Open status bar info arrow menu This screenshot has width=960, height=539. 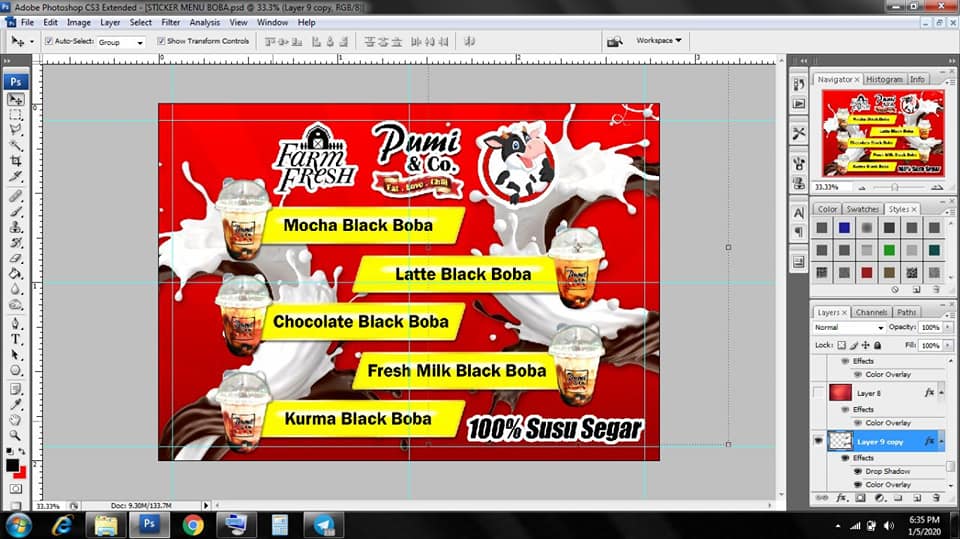206,505
